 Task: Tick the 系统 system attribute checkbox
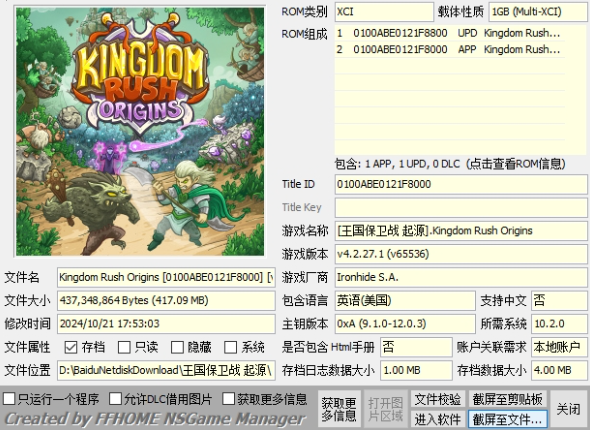(230, 347)
